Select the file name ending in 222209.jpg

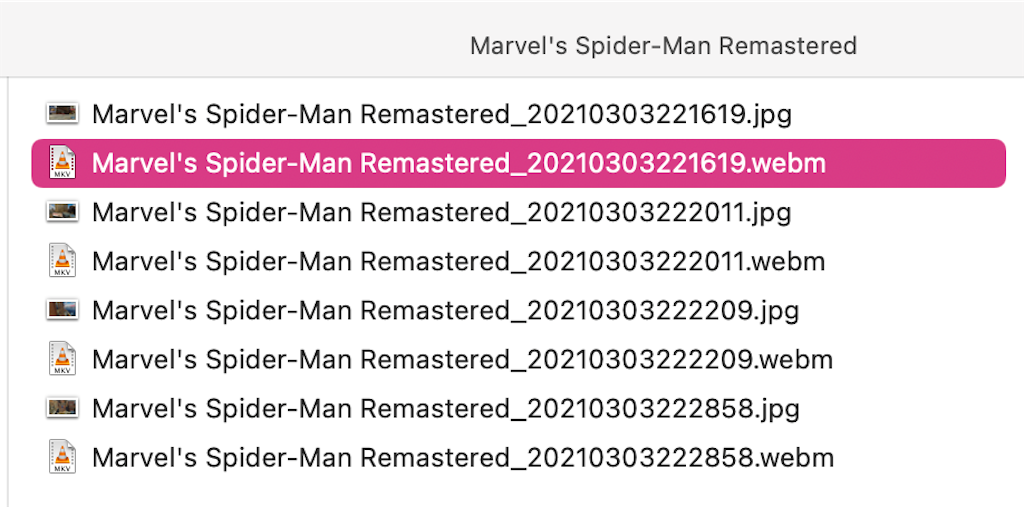click(x=445, y=310)
